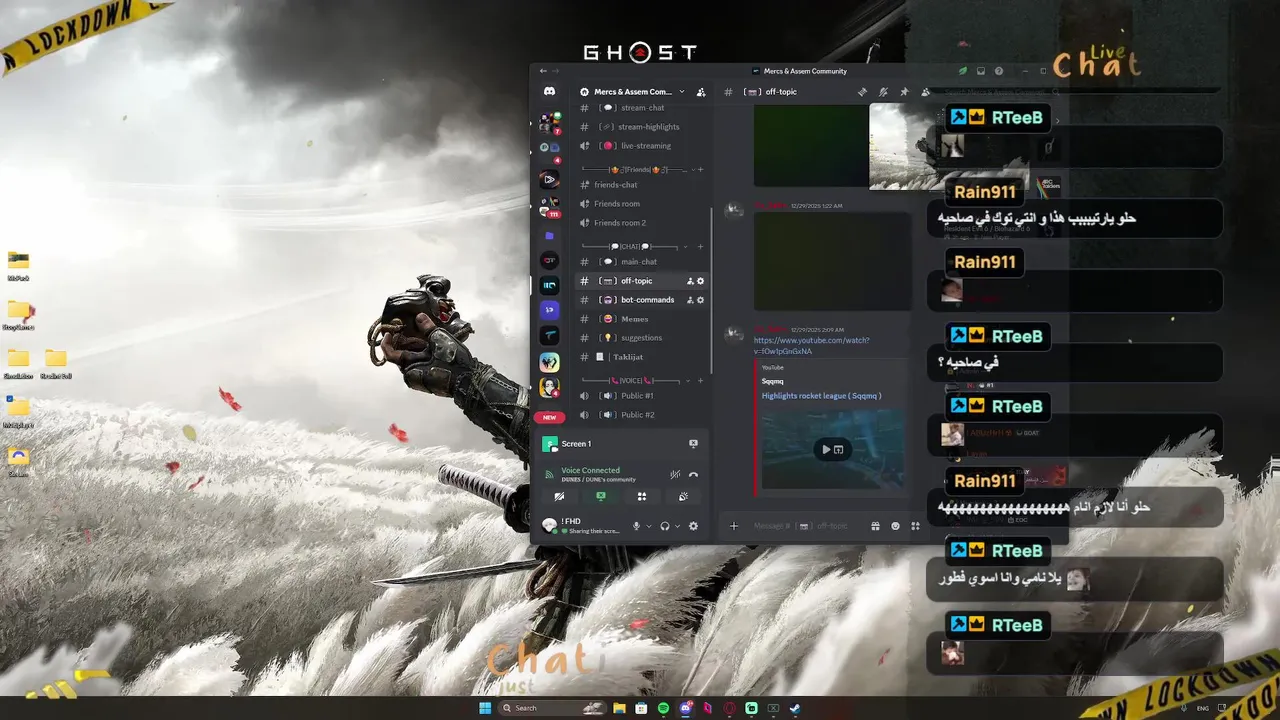Open microphone input options arrow
This screenshot has height=720, width=1280.
pos(648,526)
